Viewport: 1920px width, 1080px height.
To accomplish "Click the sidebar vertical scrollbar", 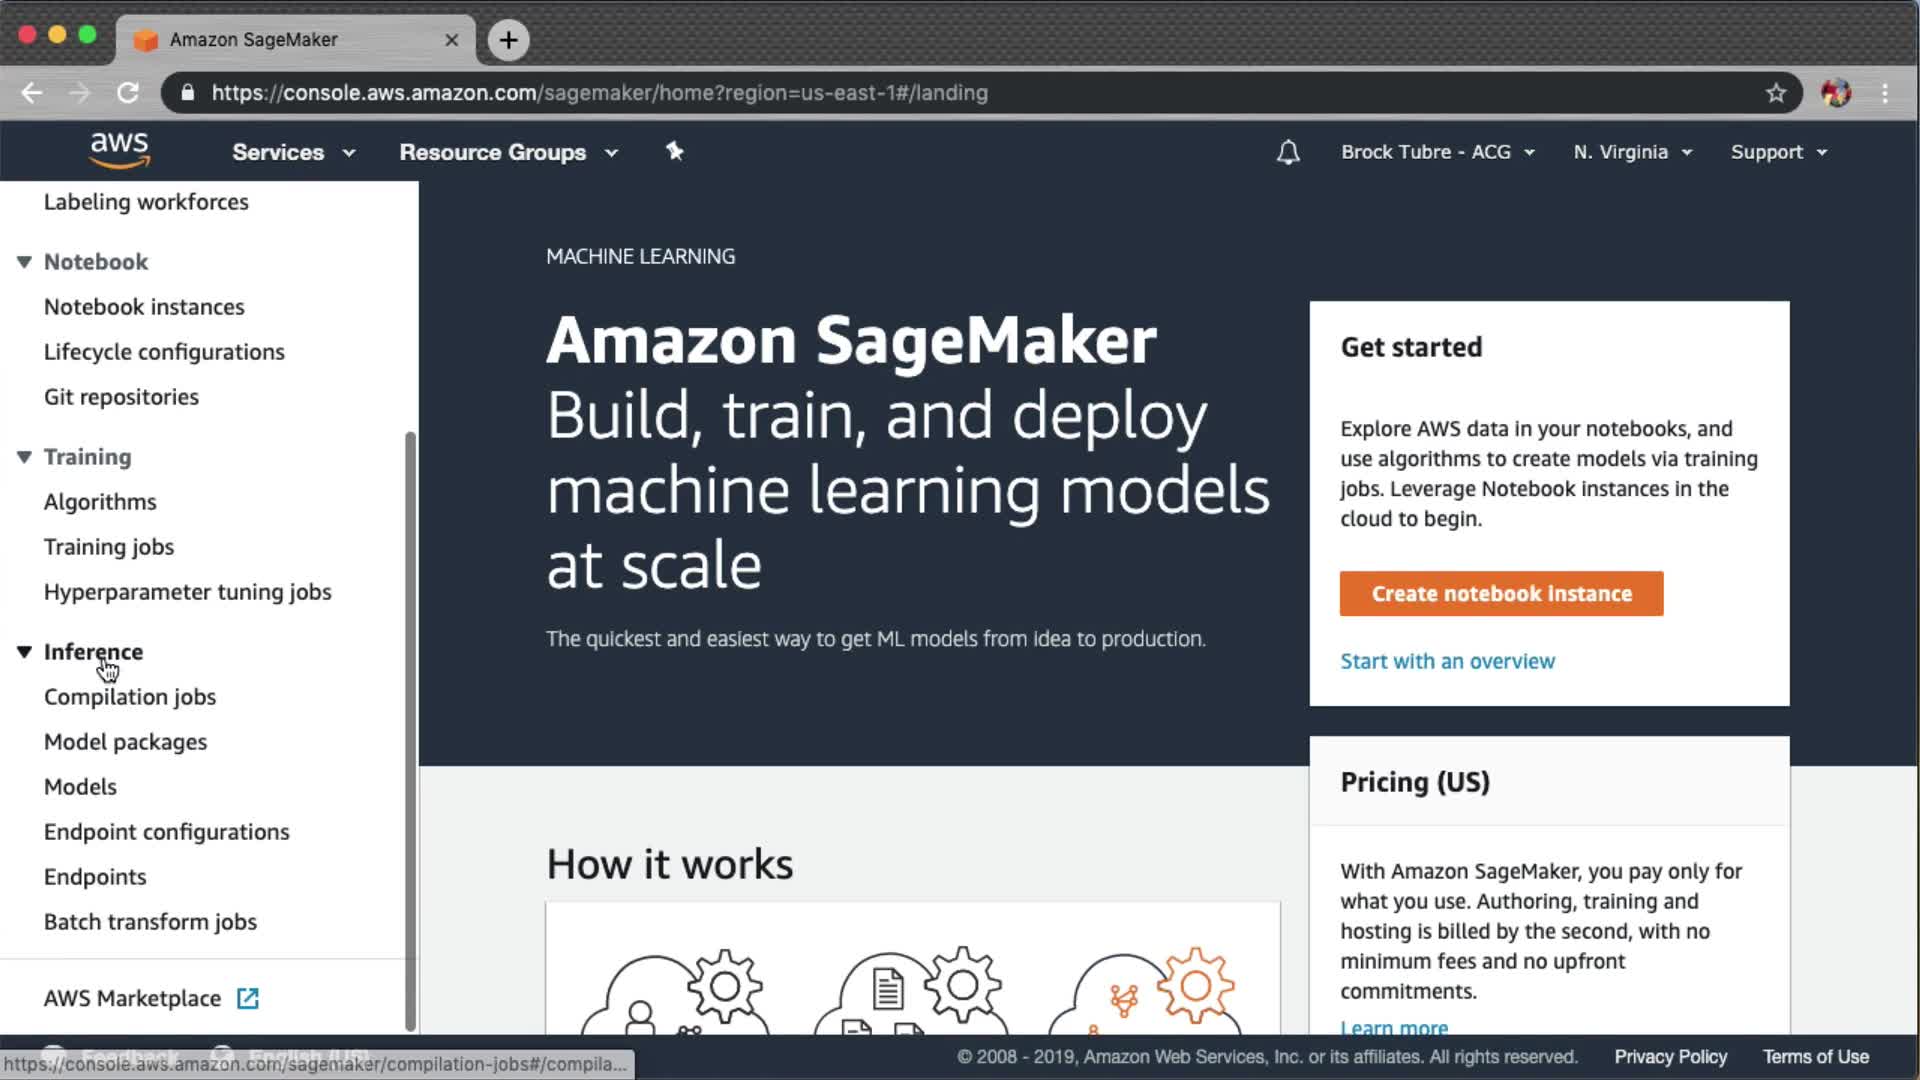I will [410, 730].
